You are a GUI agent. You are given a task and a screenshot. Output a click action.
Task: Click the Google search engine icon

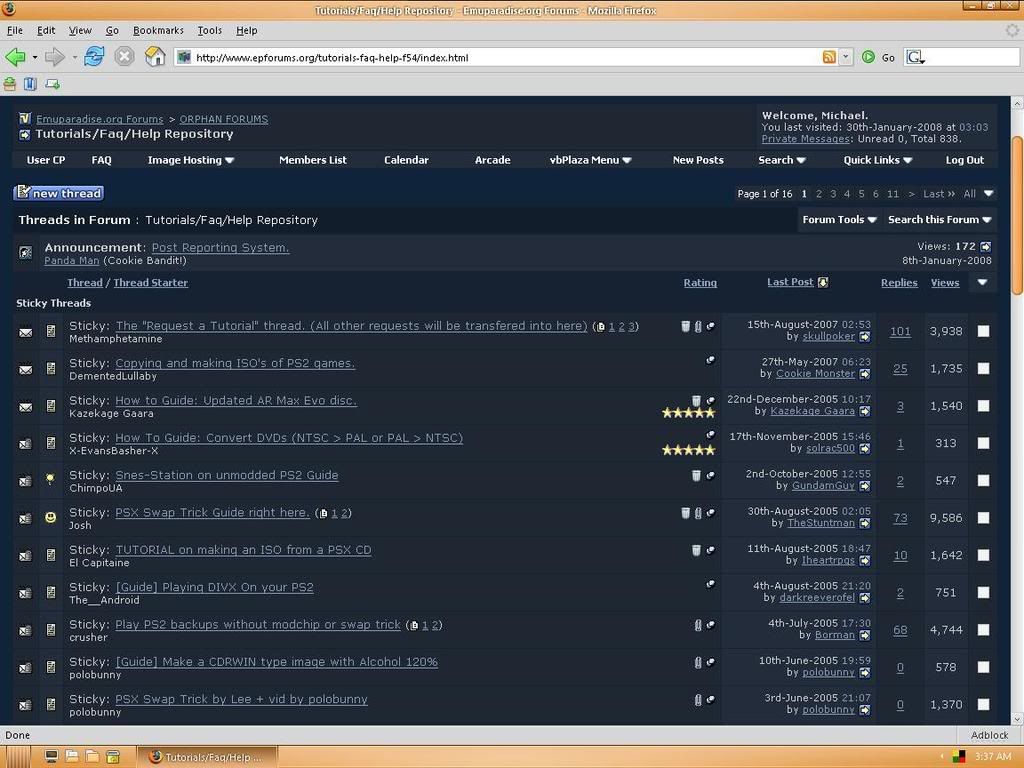tap(914, 57)
